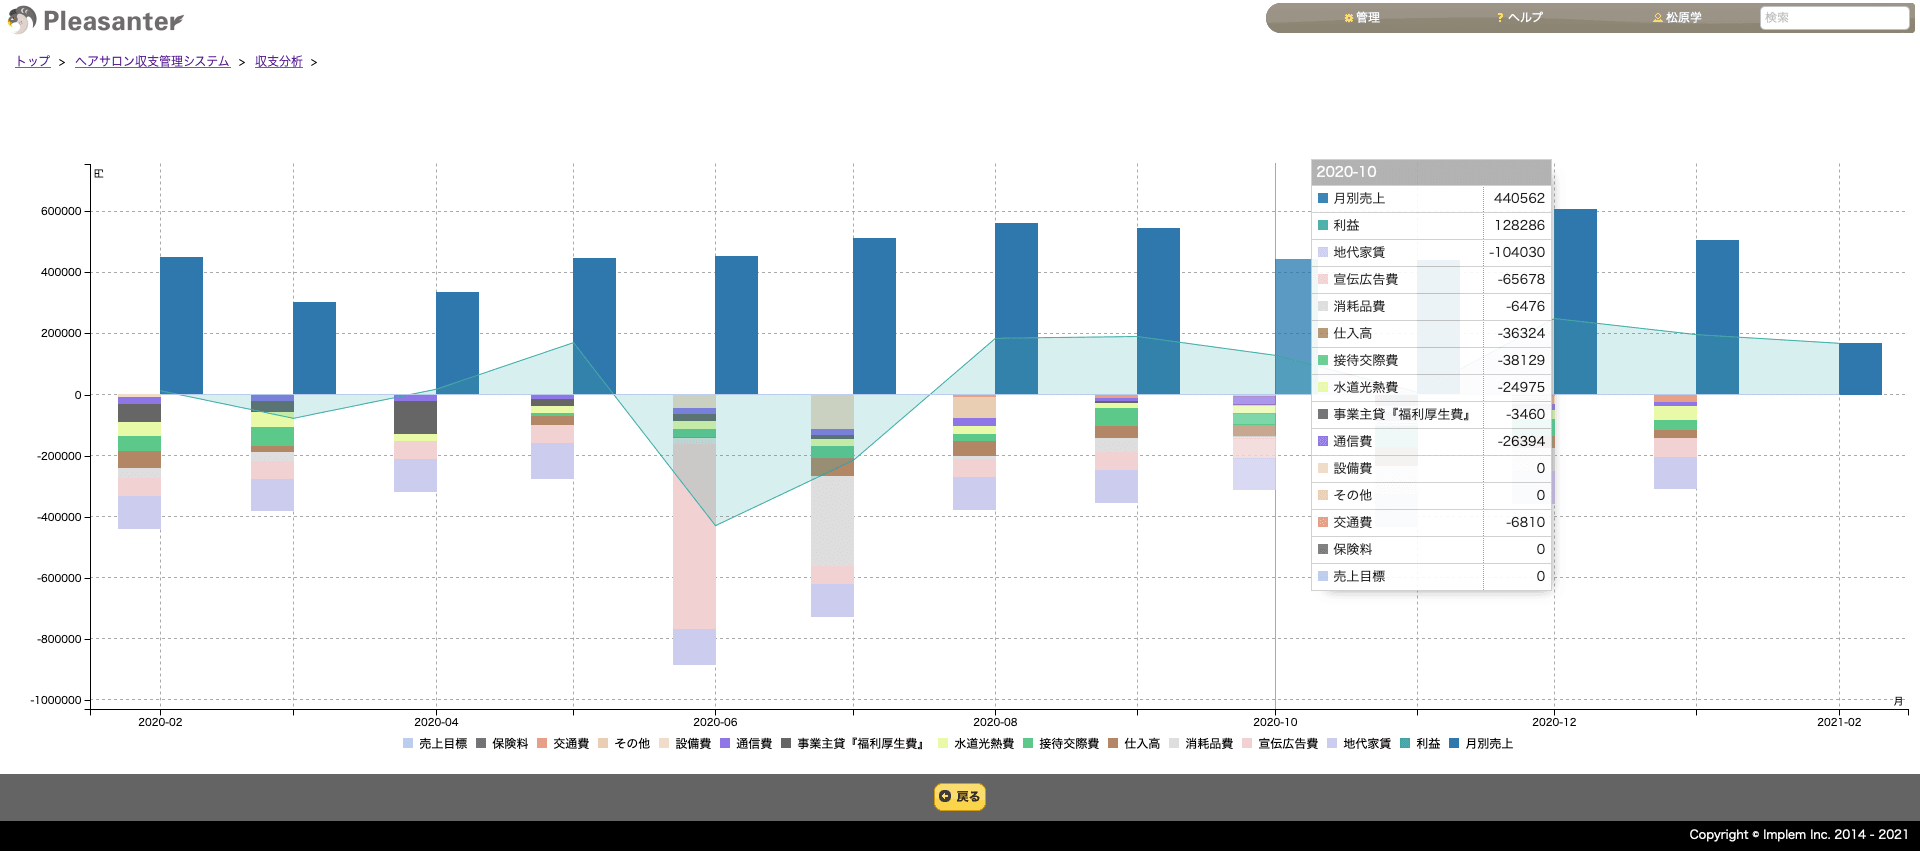
Task: Click the 通信費 legend entry
Action: point(746,744)
